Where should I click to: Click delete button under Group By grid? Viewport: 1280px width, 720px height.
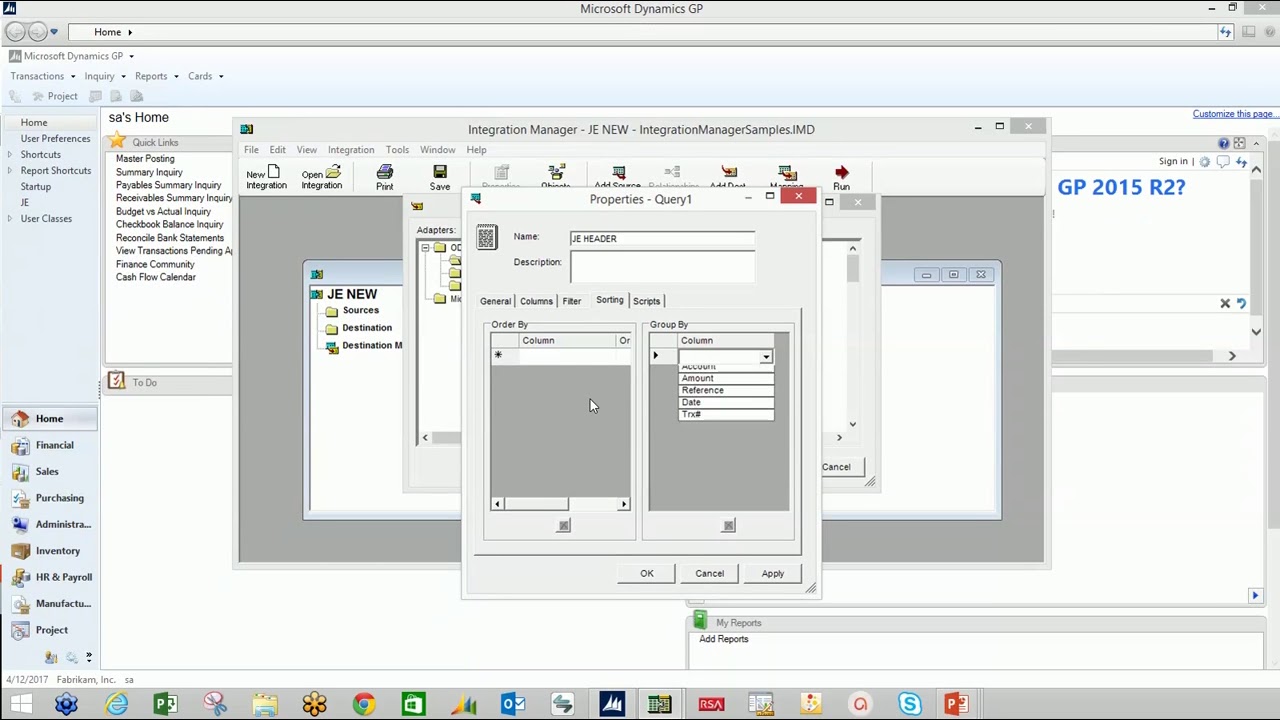click(x=728, y=526)
